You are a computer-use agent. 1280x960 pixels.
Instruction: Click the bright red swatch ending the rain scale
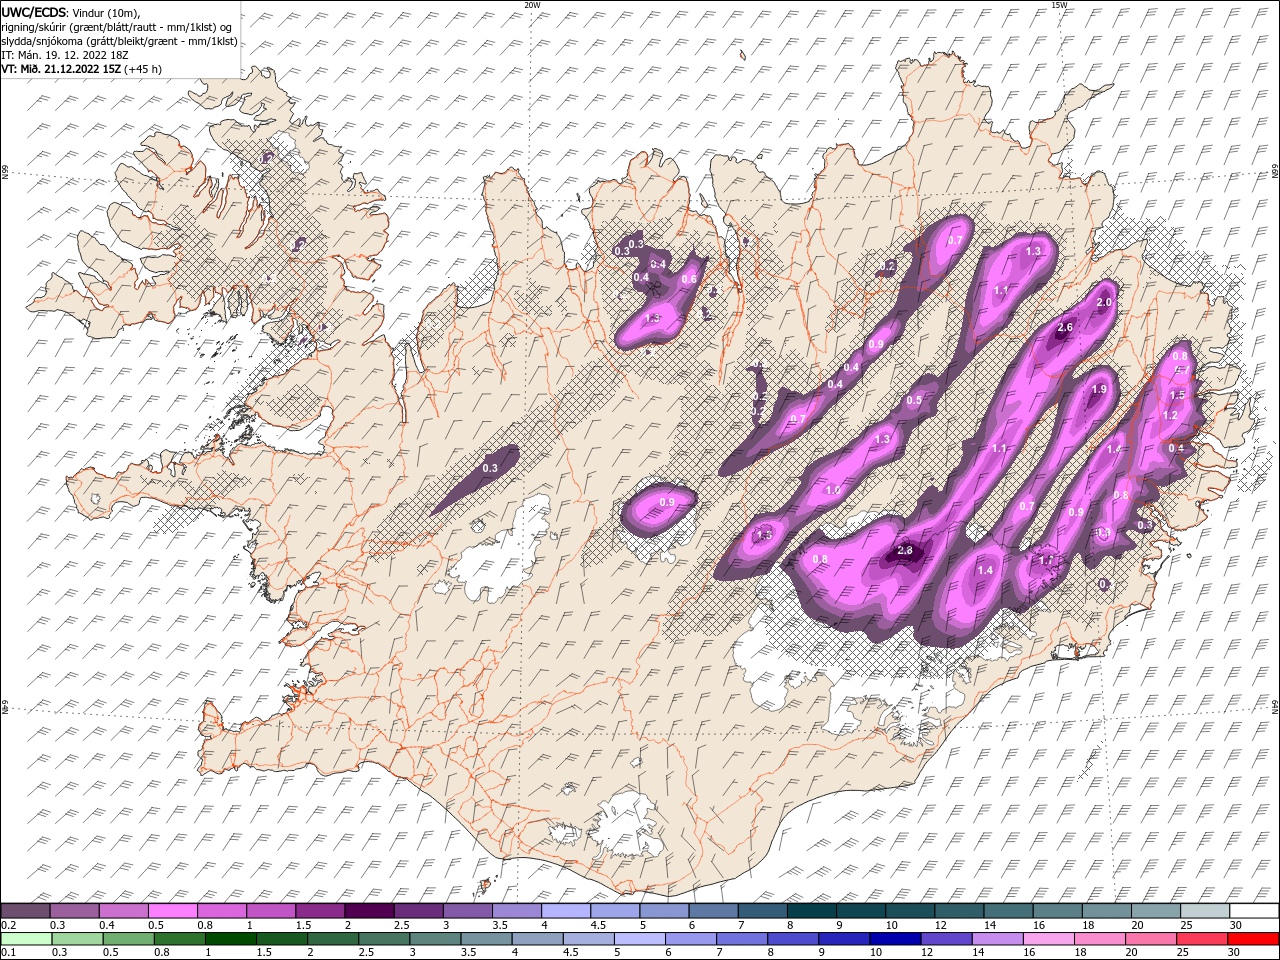pos(1253,939)
